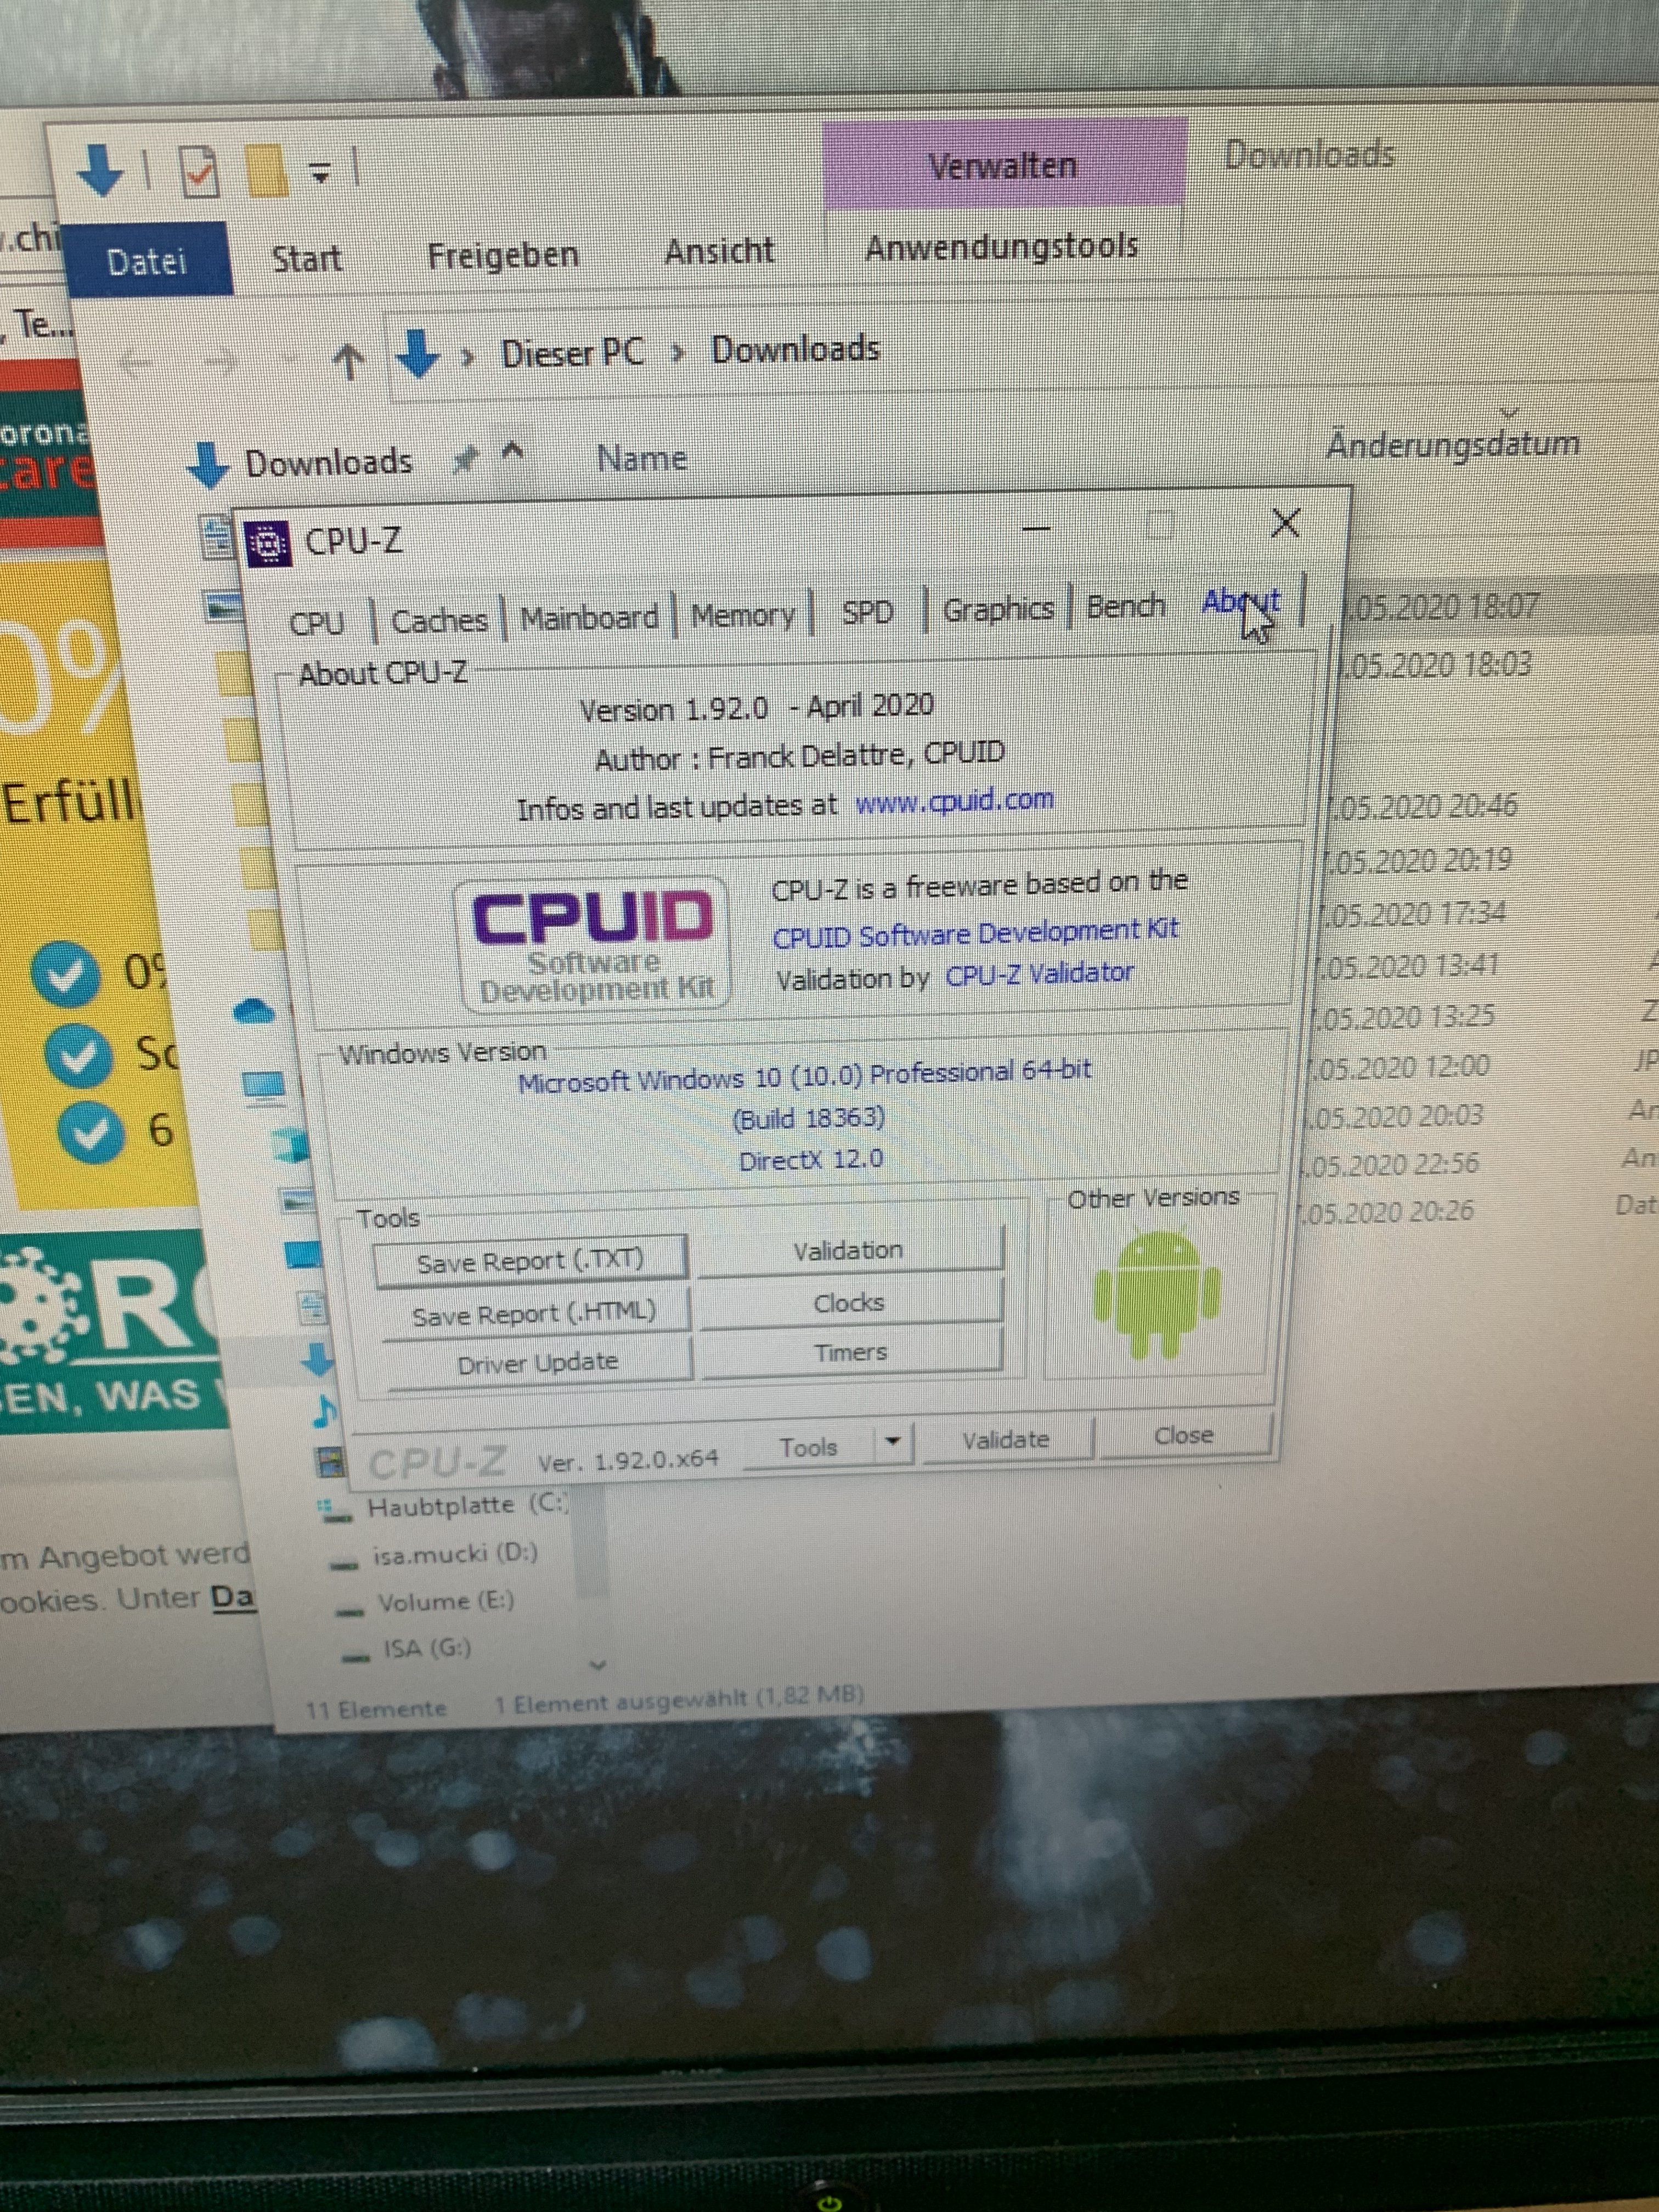The width and height of the screenshot is (1659, 2212).
Task: Click the CPU-Z title bar icon
Action: point(269,543)
